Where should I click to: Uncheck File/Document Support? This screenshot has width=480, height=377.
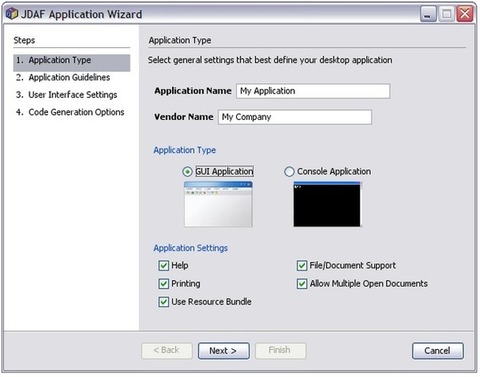point(302,266)
